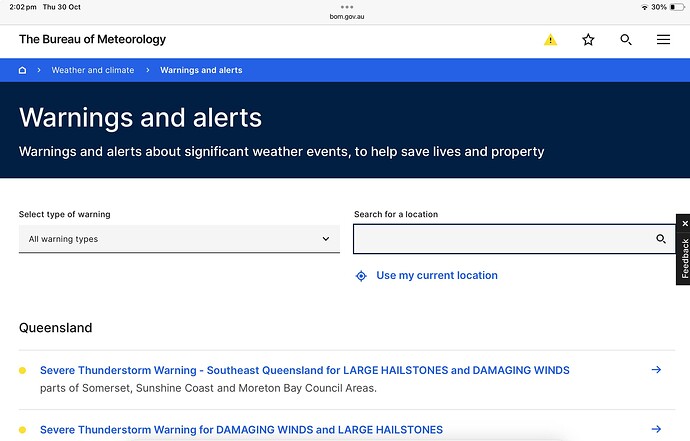Open the vertical Feedback tab
The height and width of the screenshot is (441, 690).
click(x=685, y=258)
